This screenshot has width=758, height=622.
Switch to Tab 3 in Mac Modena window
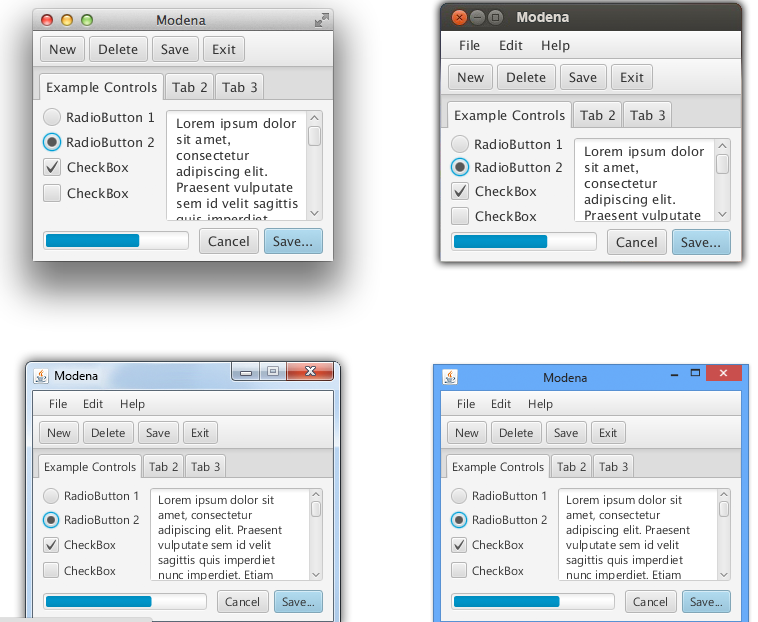(240, 87)
